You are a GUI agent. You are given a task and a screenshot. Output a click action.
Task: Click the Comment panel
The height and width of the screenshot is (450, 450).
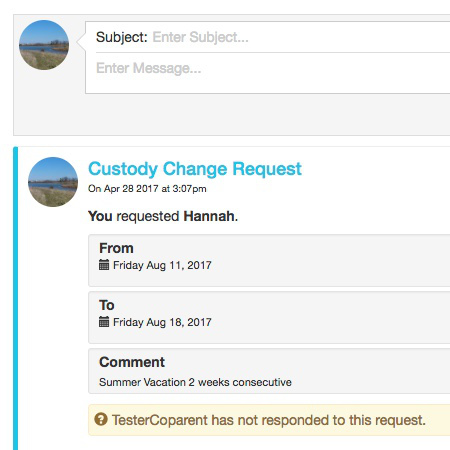(269, 371)
